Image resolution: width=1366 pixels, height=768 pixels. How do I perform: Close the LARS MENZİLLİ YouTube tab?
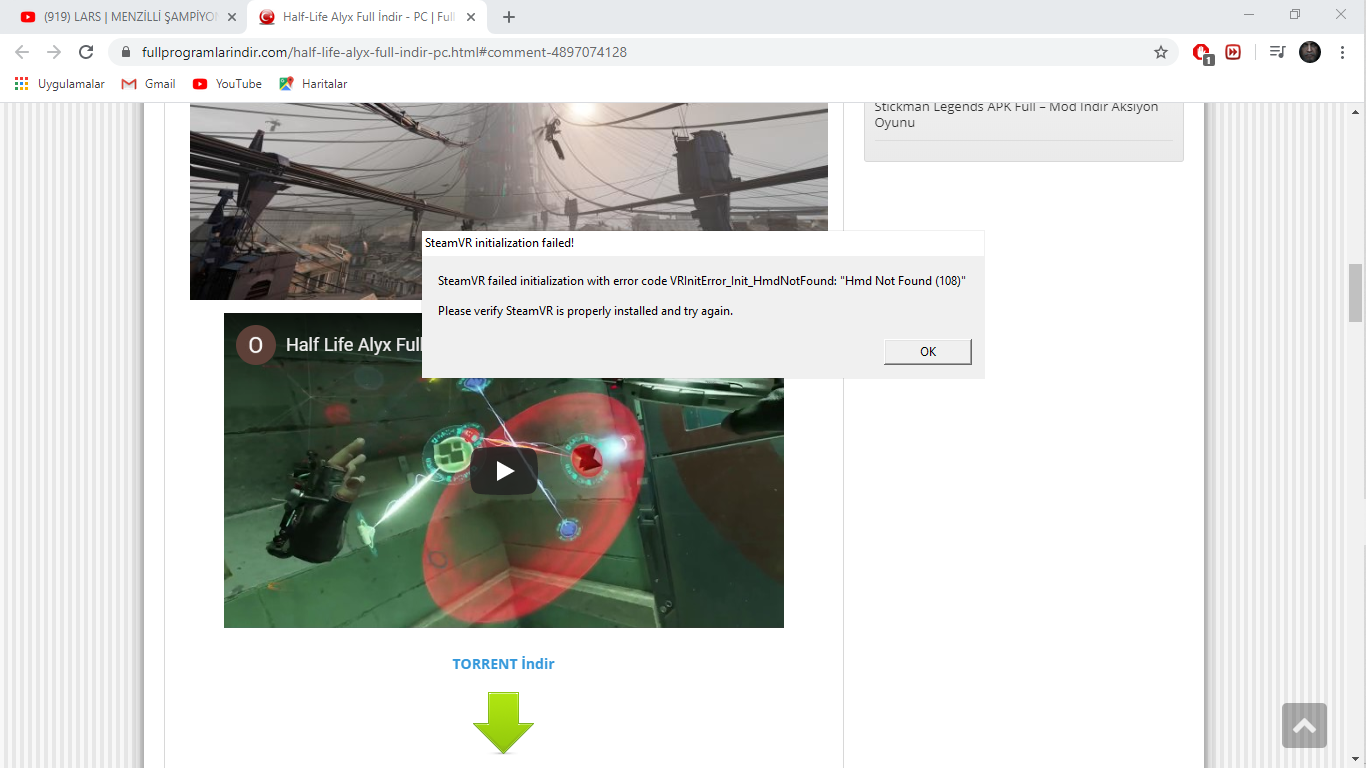click(232, 17)
